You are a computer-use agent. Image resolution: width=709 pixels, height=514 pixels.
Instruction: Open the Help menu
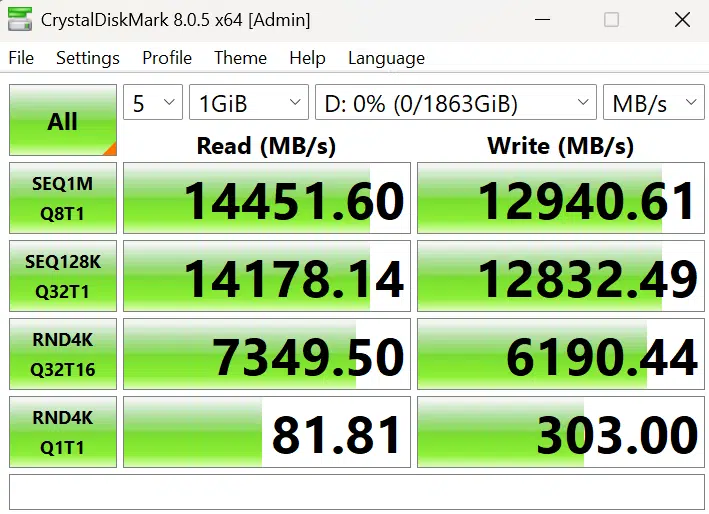[307, 58]
